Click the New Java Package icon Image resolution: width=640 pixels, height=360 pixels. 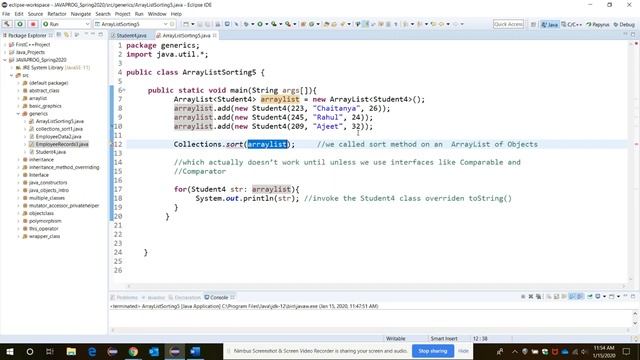pos(303,24)
